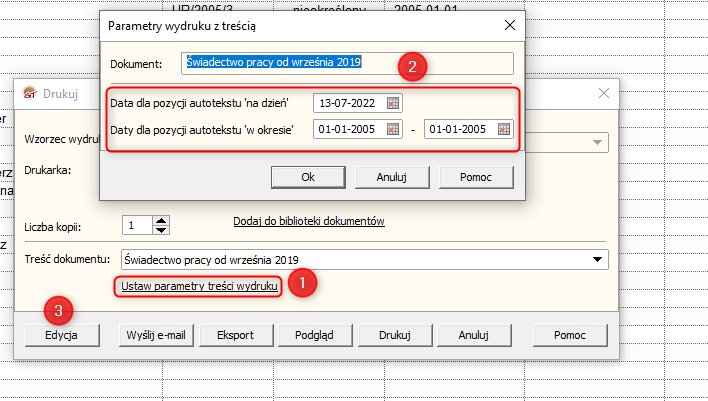
Task: Click the Edycja button
Action: [62, 335]
